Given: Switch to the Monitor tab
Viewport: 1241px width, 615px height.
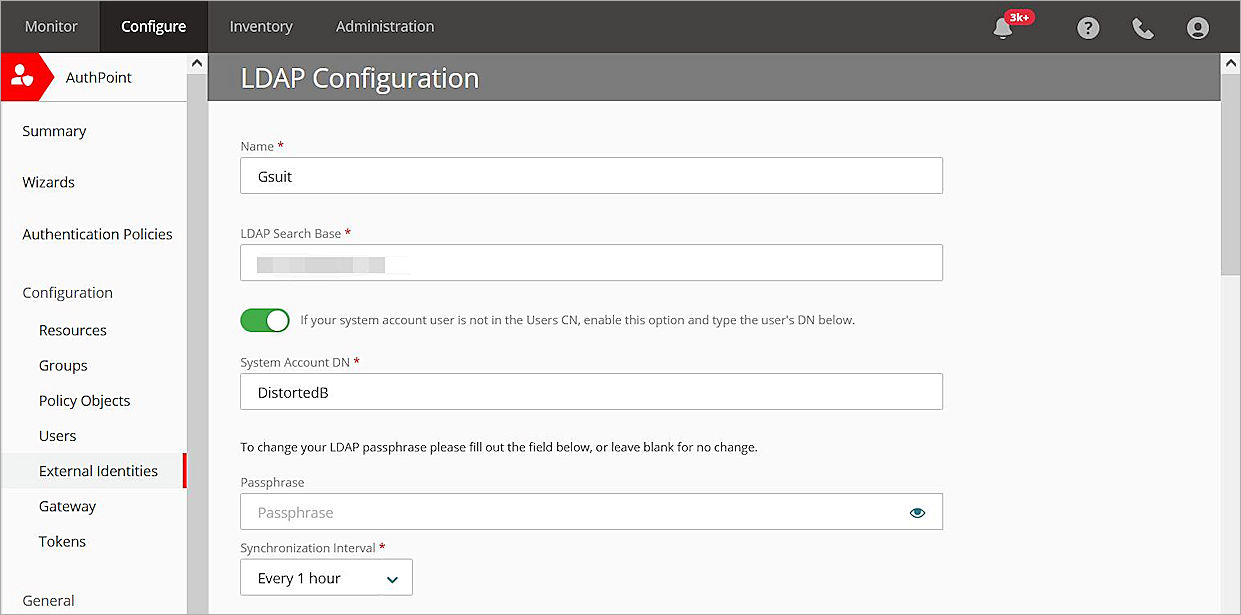Looking at the screenshot, I should point(50,27).
